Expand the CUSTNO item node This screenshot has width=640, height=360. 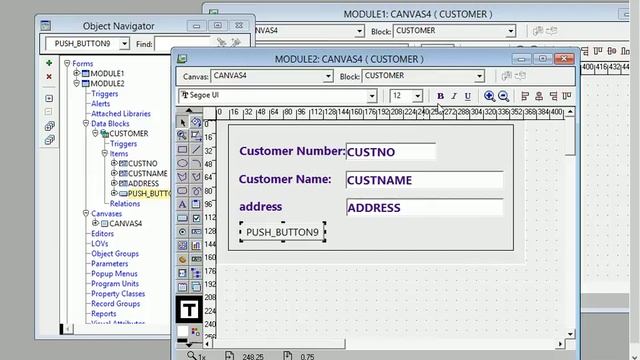click(114, 163)
